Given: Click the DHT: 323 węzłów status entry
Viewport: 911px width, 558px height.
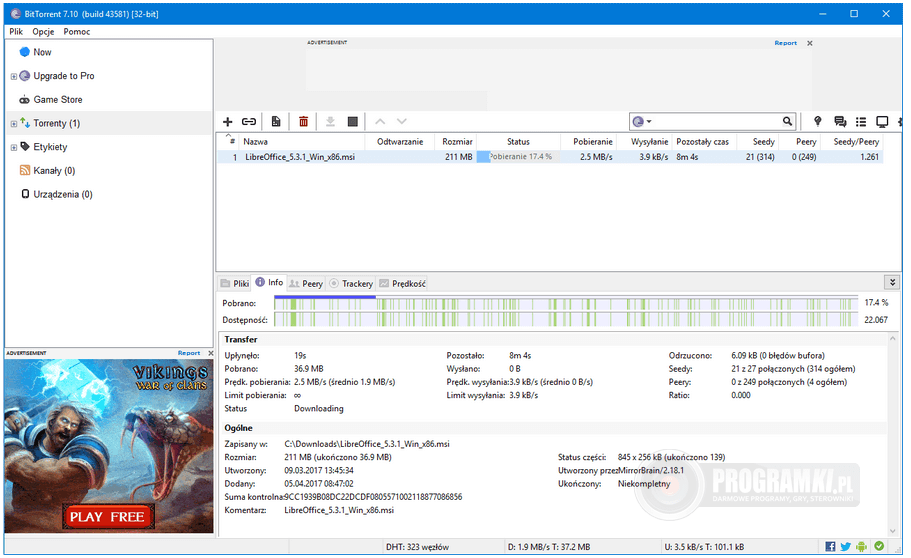Looking at the screenshot, I should click(417, 547).
